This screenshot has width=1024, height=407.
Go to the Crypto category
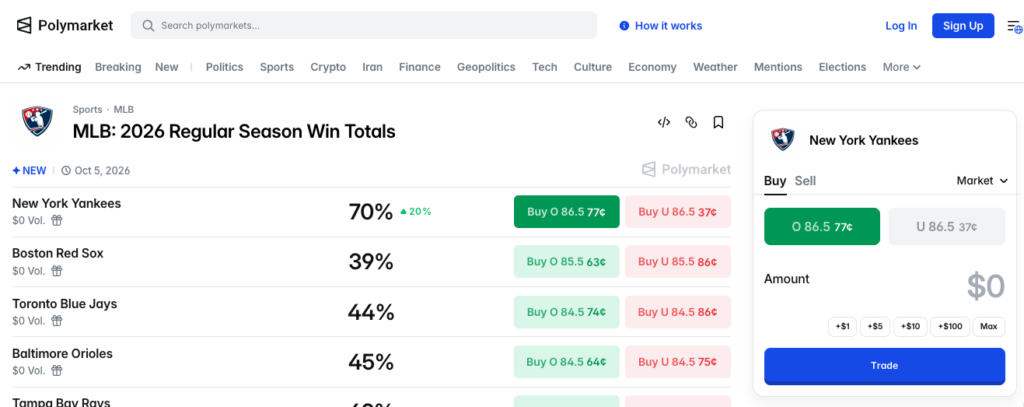pyautogui.click(x=328, y=67)
